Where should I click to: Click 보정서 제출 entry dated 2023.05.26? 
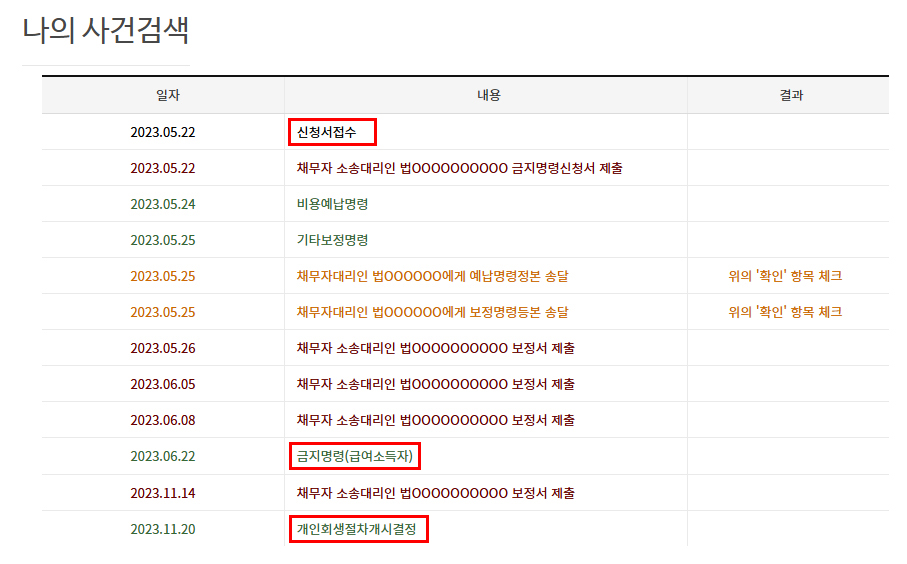(435, 348)
